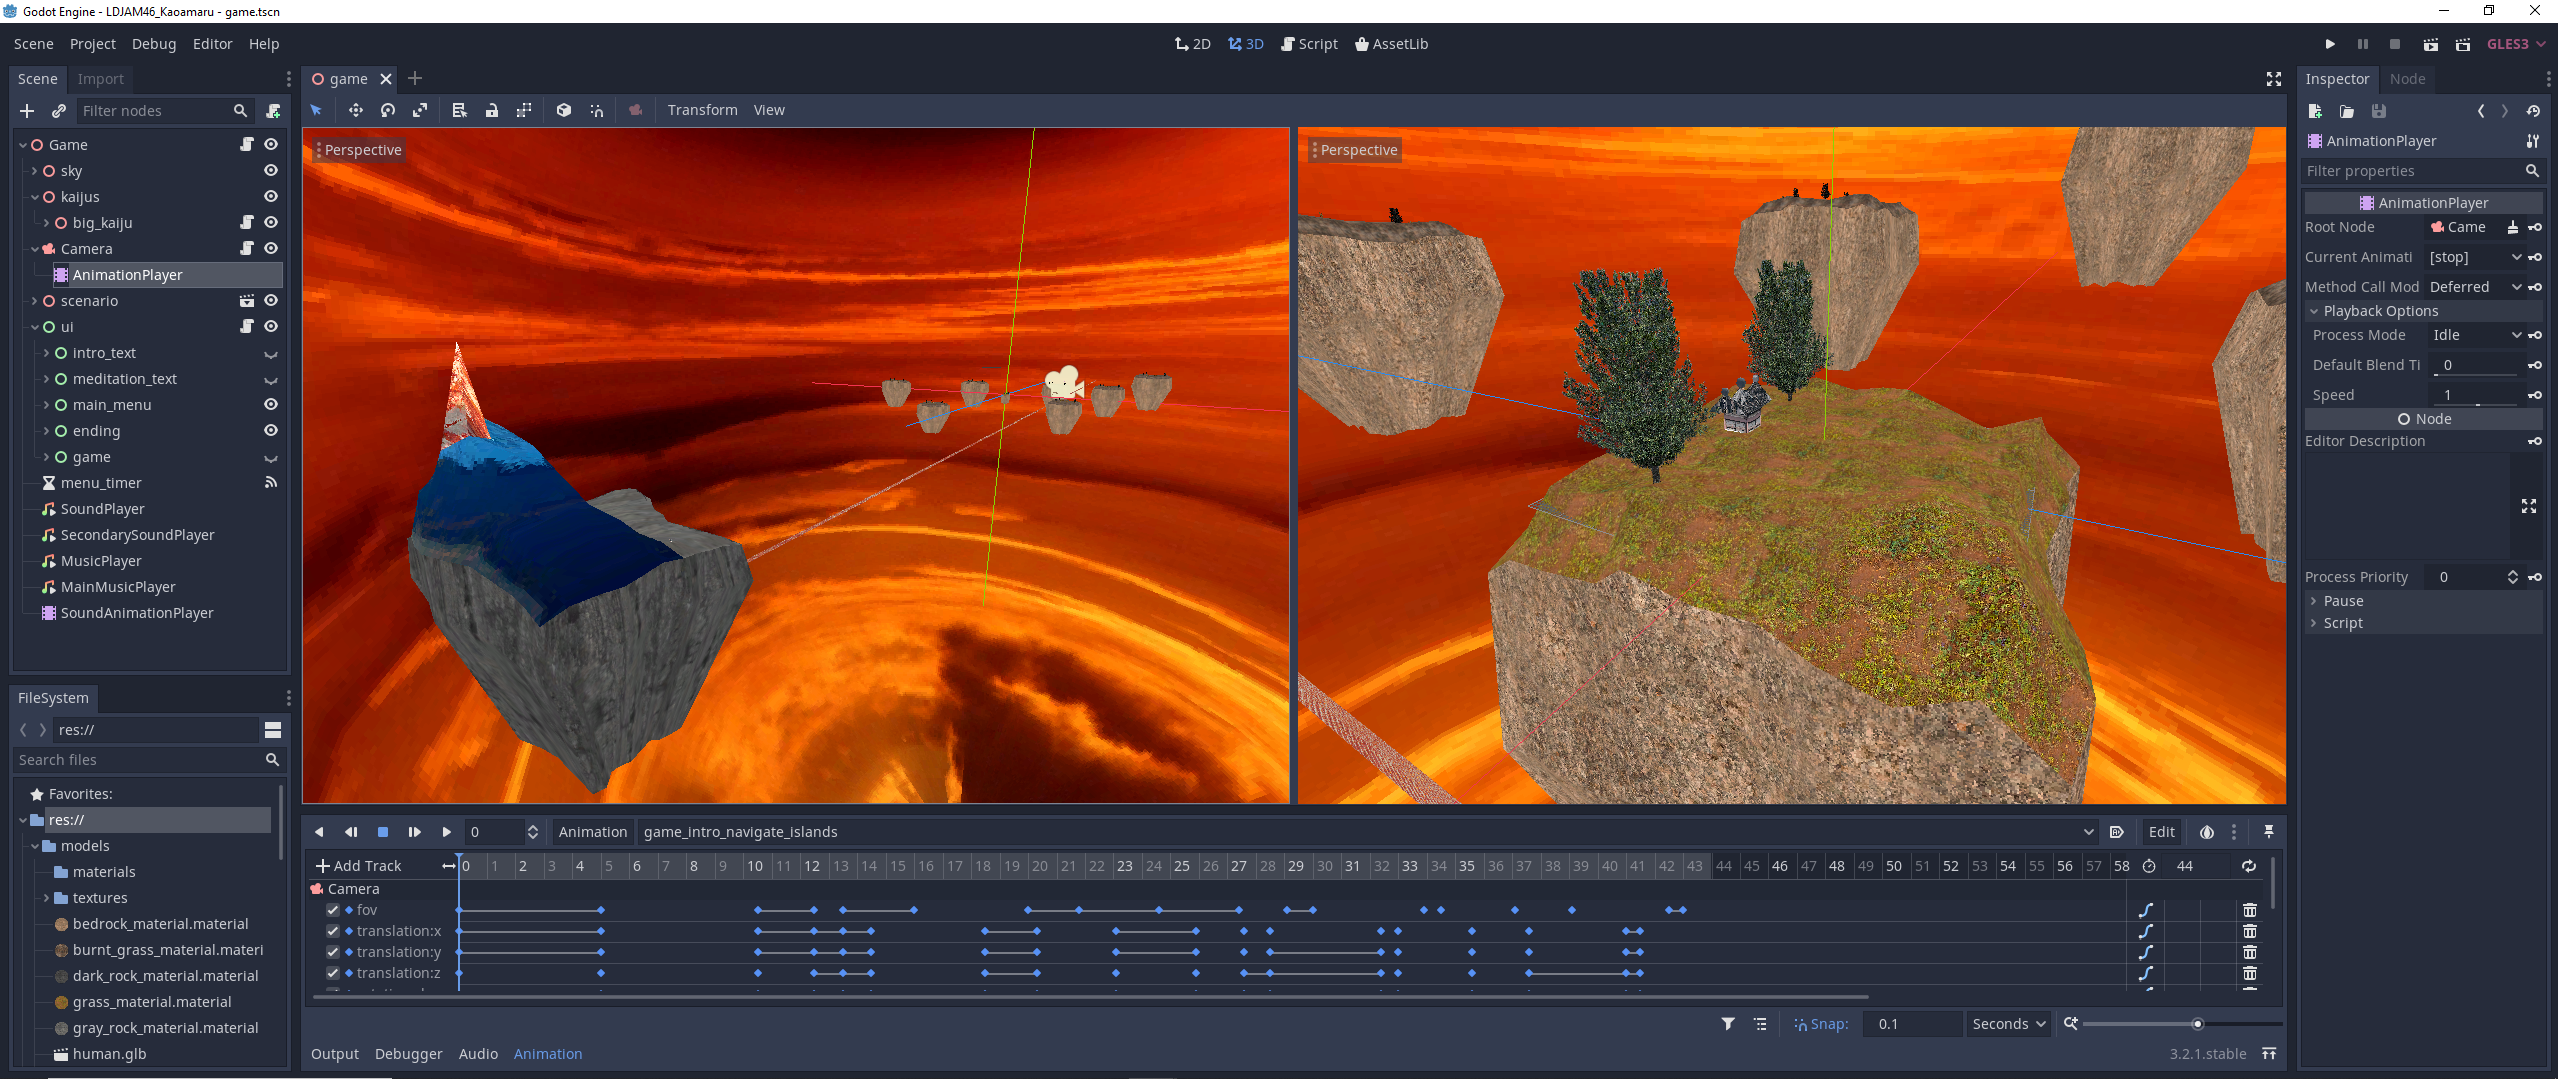Hide the ending node
This screenshot has height=1079, width=2558.
[271, 431]
